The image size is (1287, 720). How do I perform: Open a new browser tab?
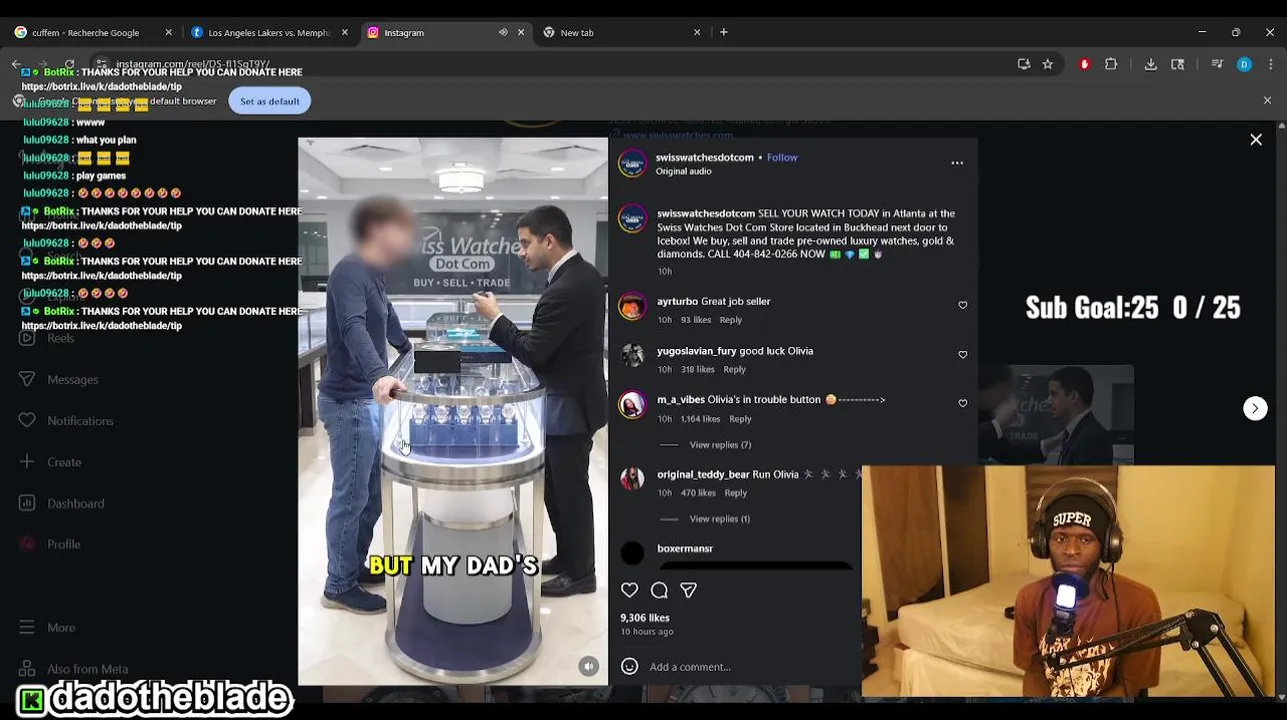click(x=724, y=33)
